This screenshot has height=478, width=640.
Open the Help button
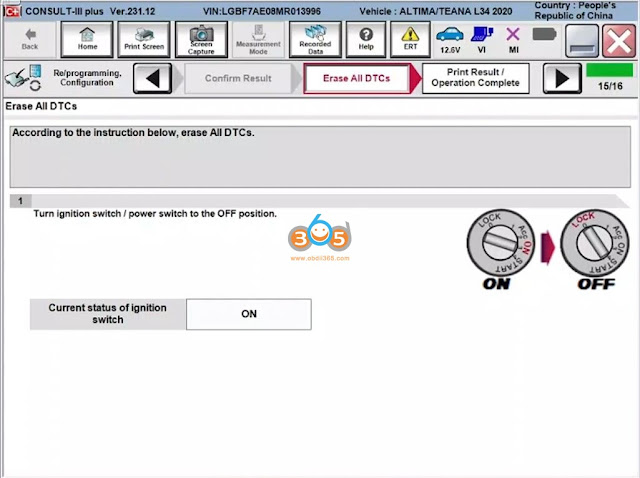[366, 40]
